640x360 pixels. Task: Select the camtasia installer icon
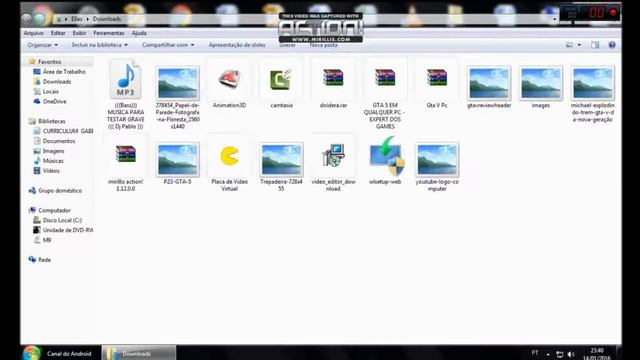coord(281,79)
